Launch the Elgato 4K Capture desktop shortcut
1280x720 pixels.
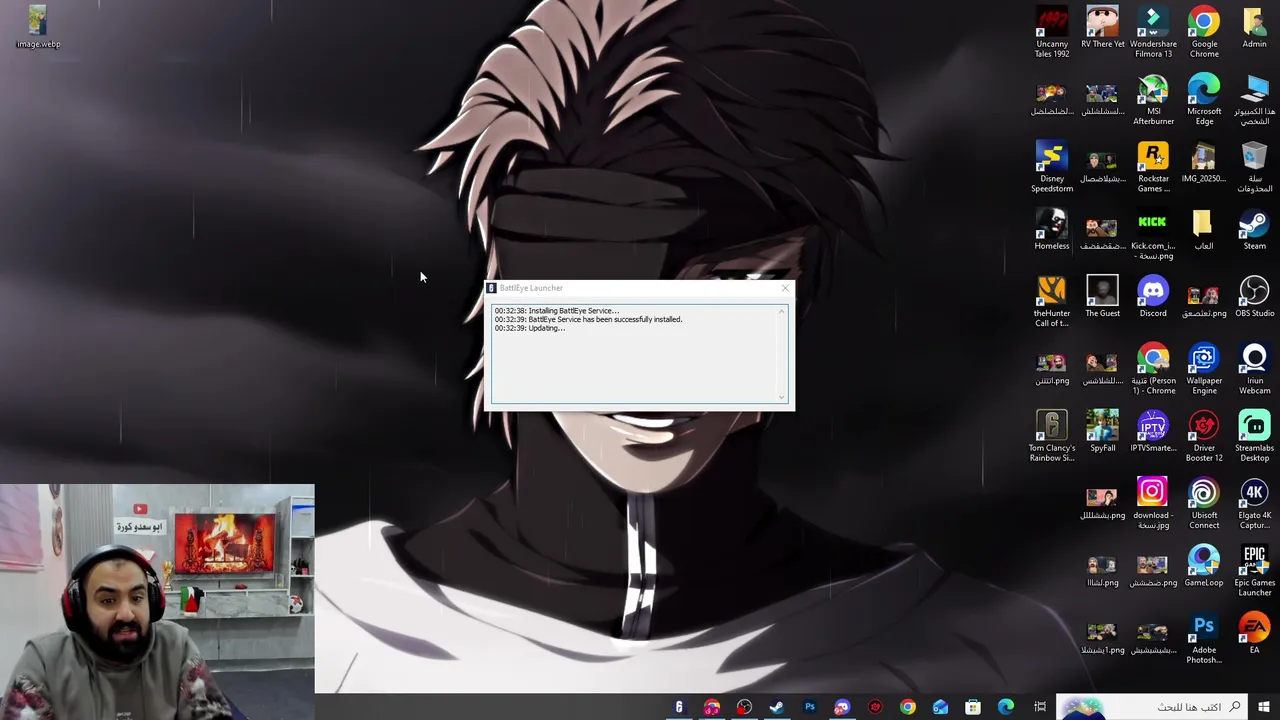pos(1254,503)
